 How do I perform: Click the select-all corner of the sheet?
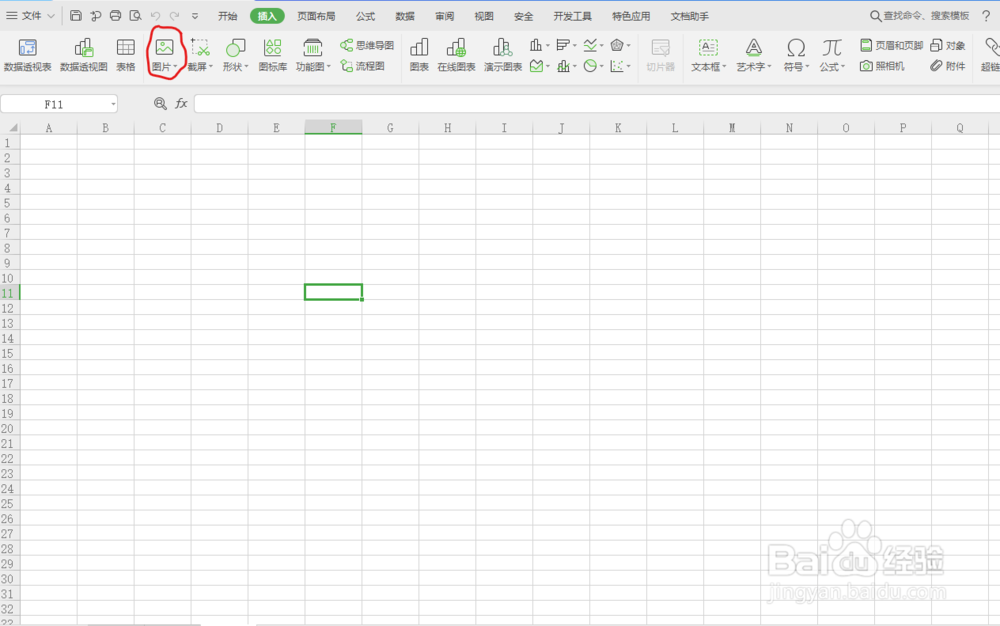10,127
